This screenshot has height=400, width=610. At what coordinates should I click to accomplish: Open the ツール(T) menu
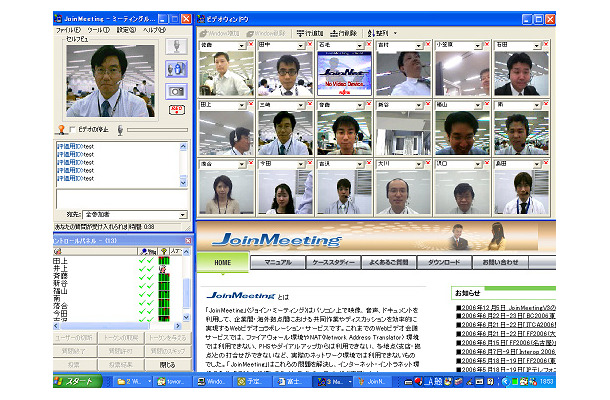click(x=98, y=30)
